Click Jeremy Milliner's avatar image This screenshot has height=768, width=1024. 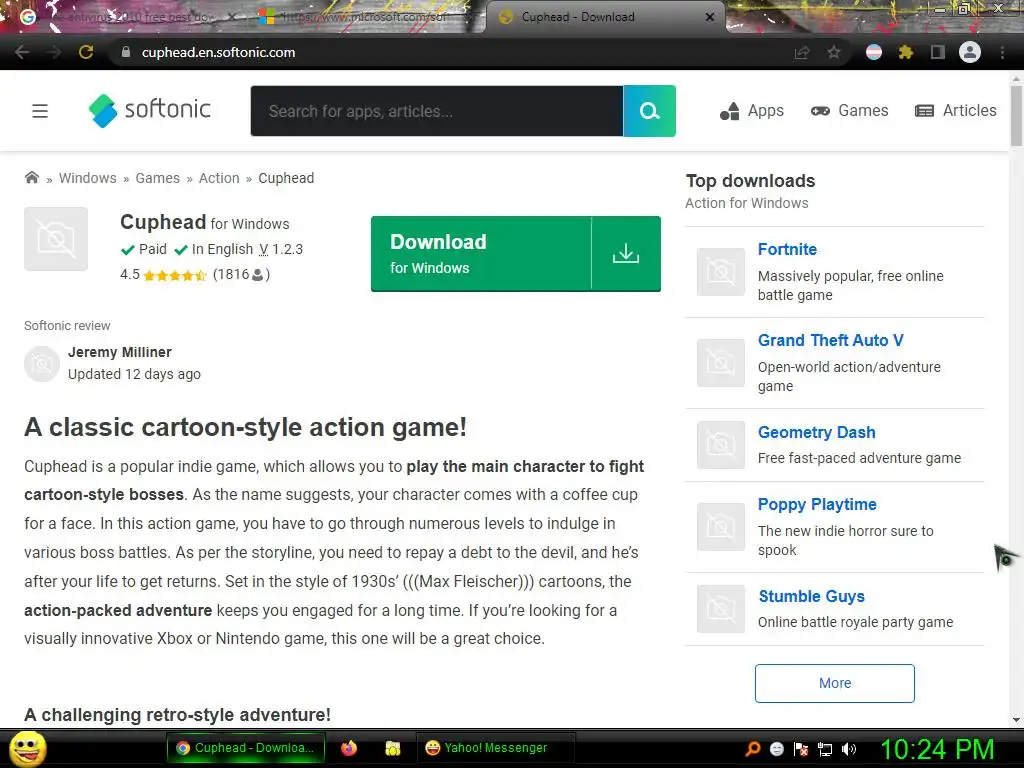[42, 364]
